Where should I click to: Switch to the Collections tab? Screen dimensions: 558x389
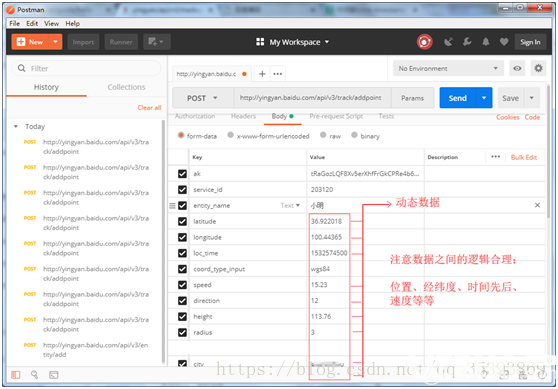pyautogui.click(x=126, y=87)
